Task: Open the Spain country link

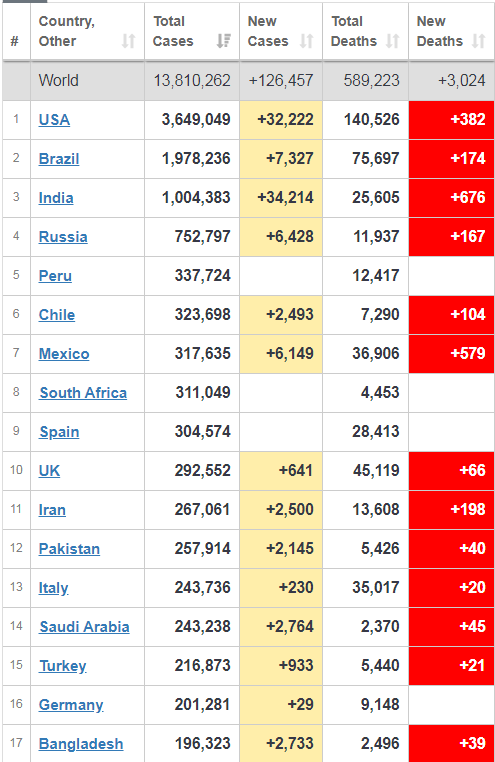Action: 59,432
